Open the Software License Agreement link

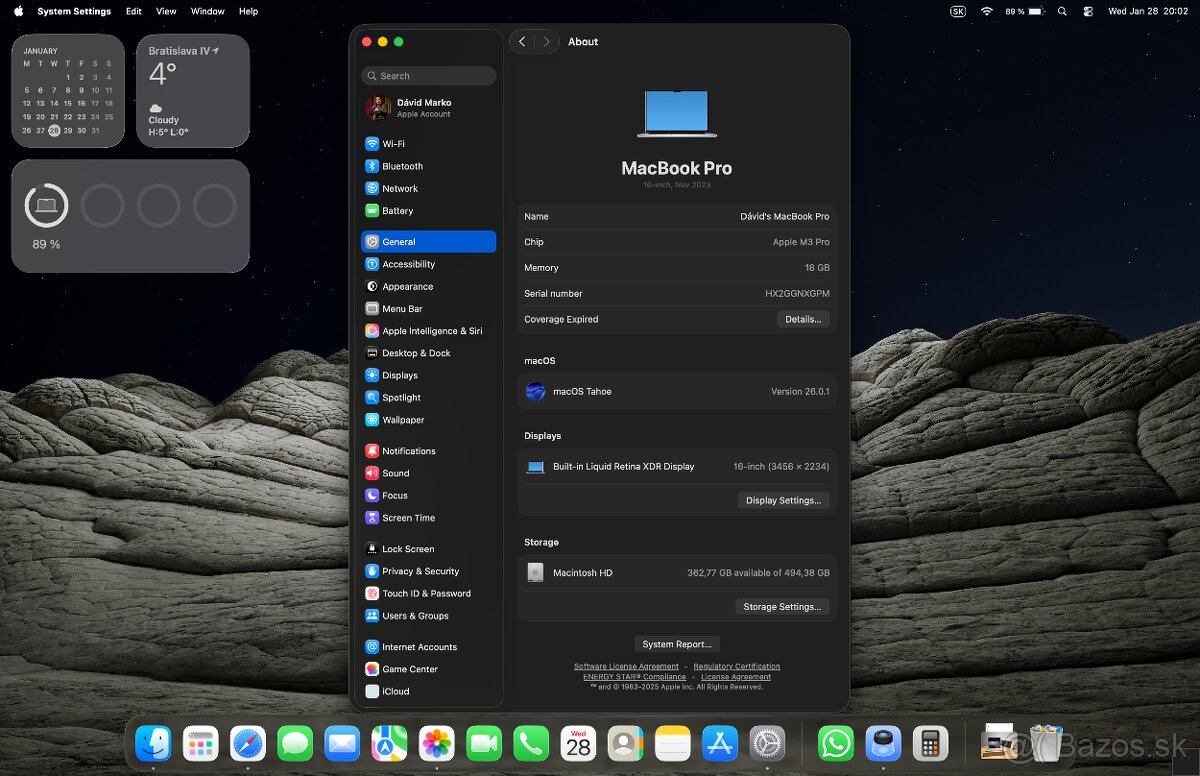click(x=626, y=666)
